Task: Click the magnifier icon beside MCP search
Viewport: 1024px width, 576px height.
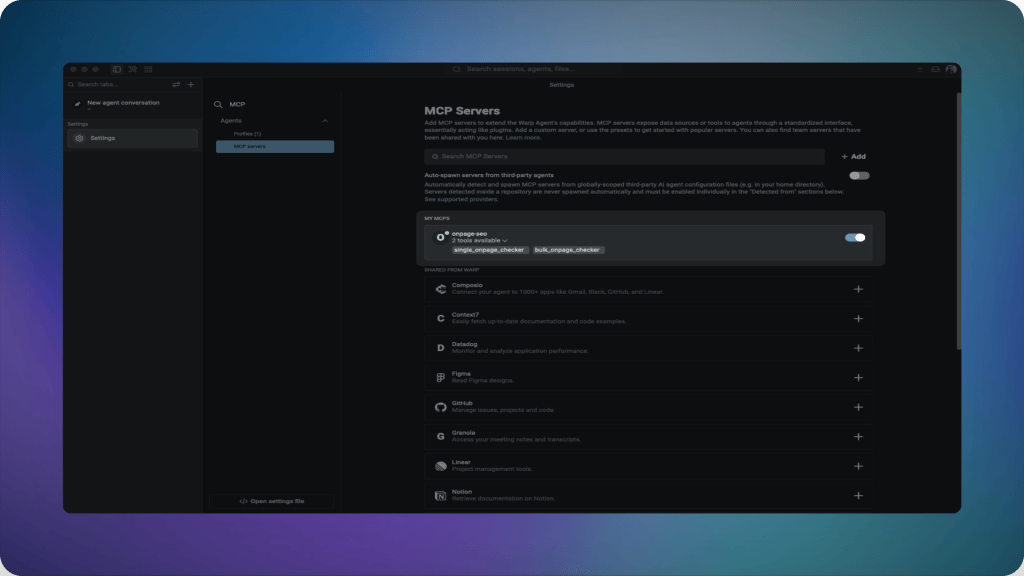Action: coord(218,104)
